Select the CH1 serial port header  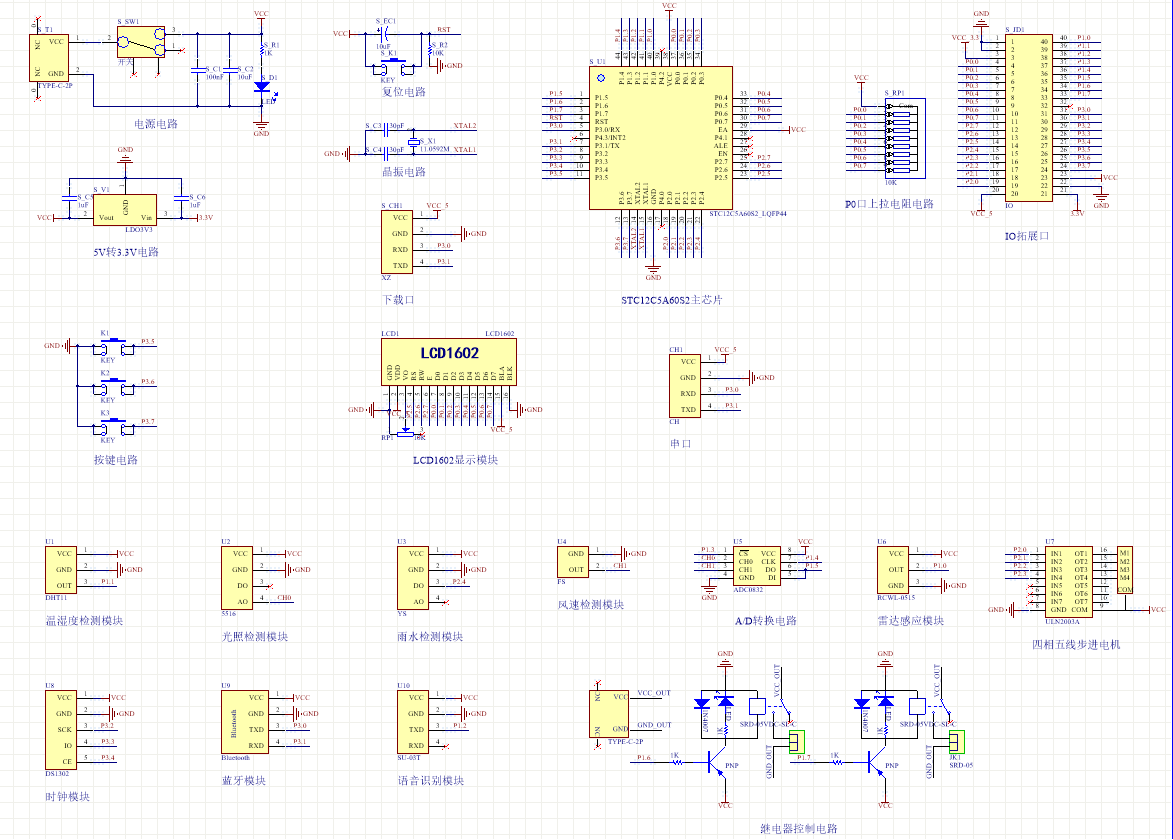click(685, 386)
